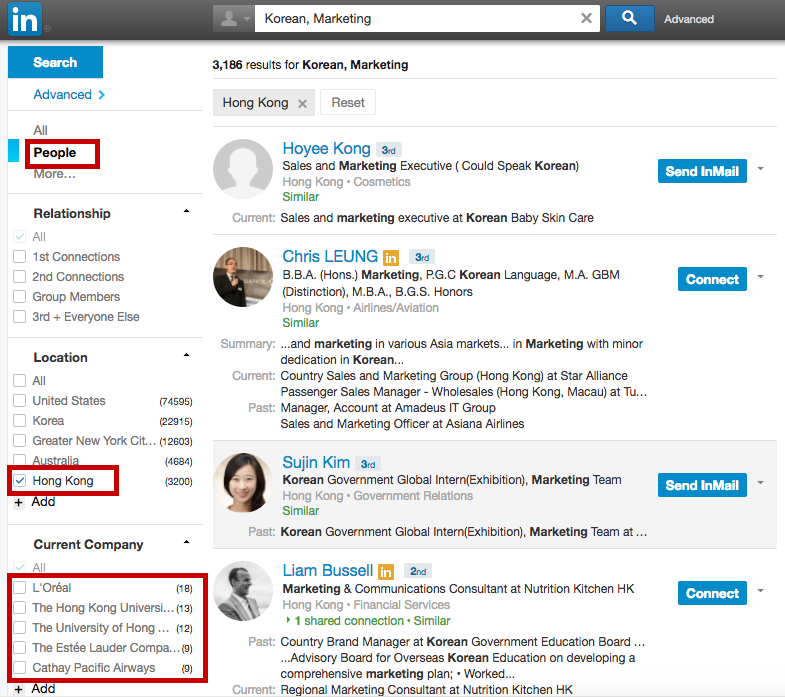This screenshot has height=697, width=785.
Task: Check the United States location checkbox
Action: (x=20, y=401)
